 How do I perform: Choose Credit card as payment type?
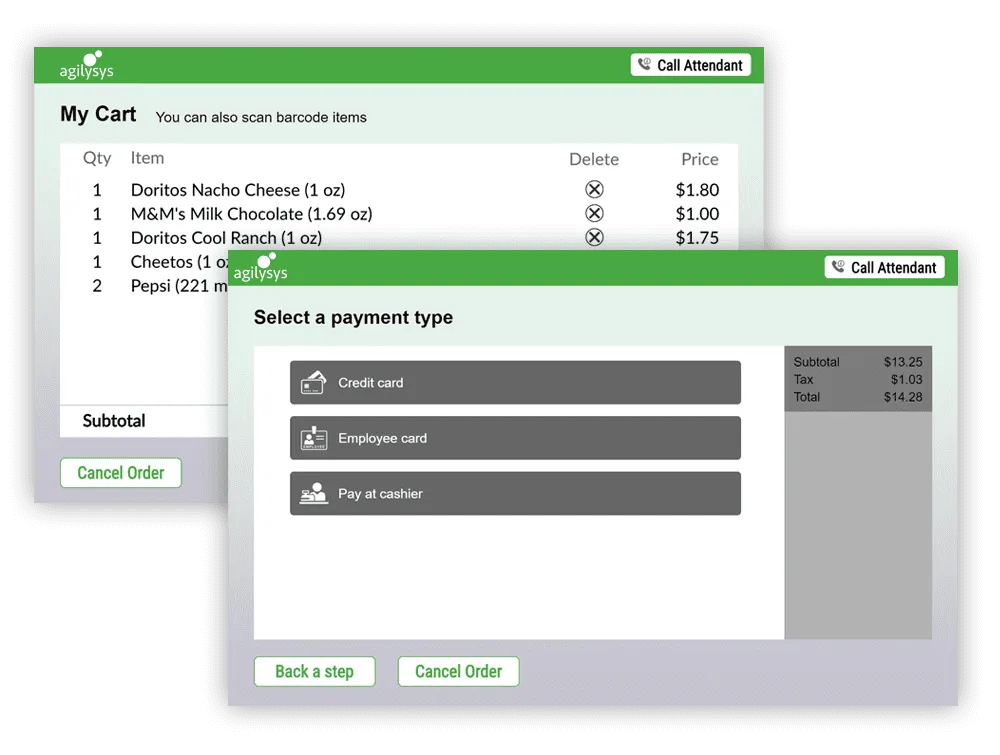[515, 383]
